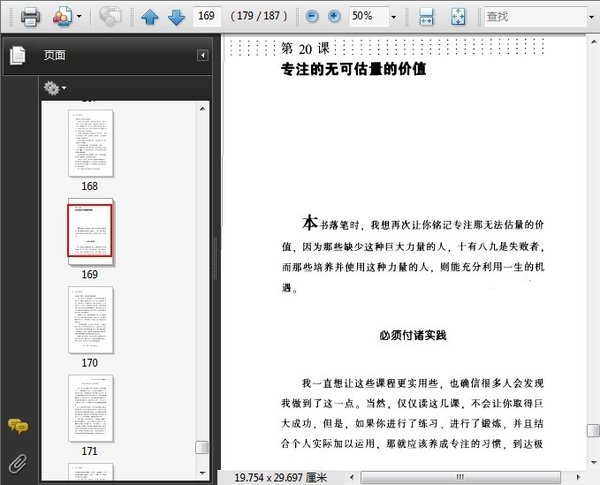
Task: Toggle fit full page view
Action: 457,16
